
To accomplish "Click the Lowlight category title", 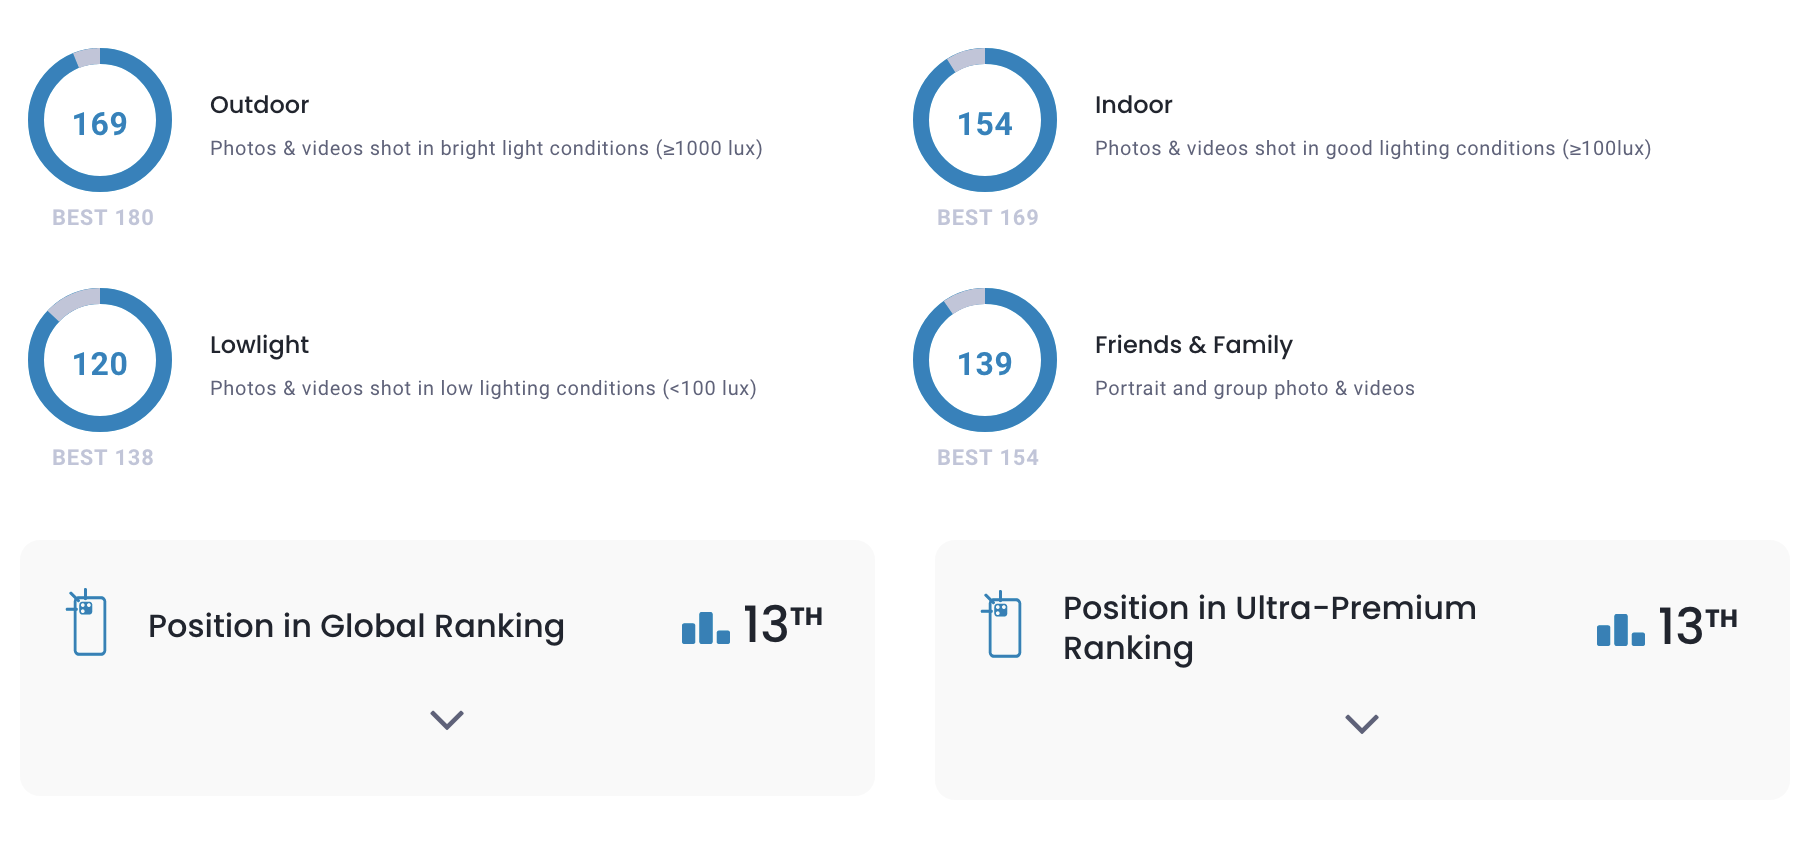I will 259,345.
